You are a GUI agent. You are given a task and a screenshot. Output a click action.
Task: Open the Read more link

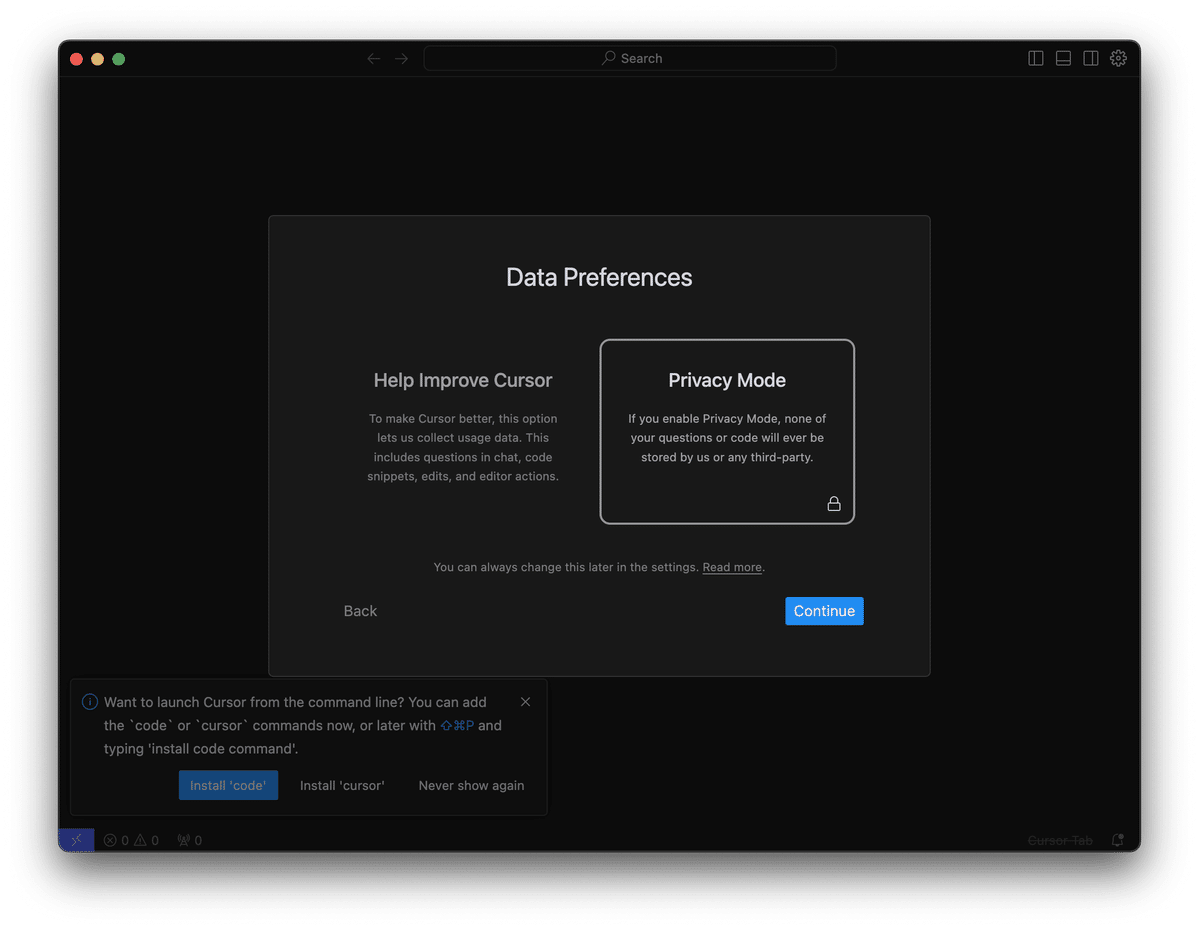click(x=732, y=567)
